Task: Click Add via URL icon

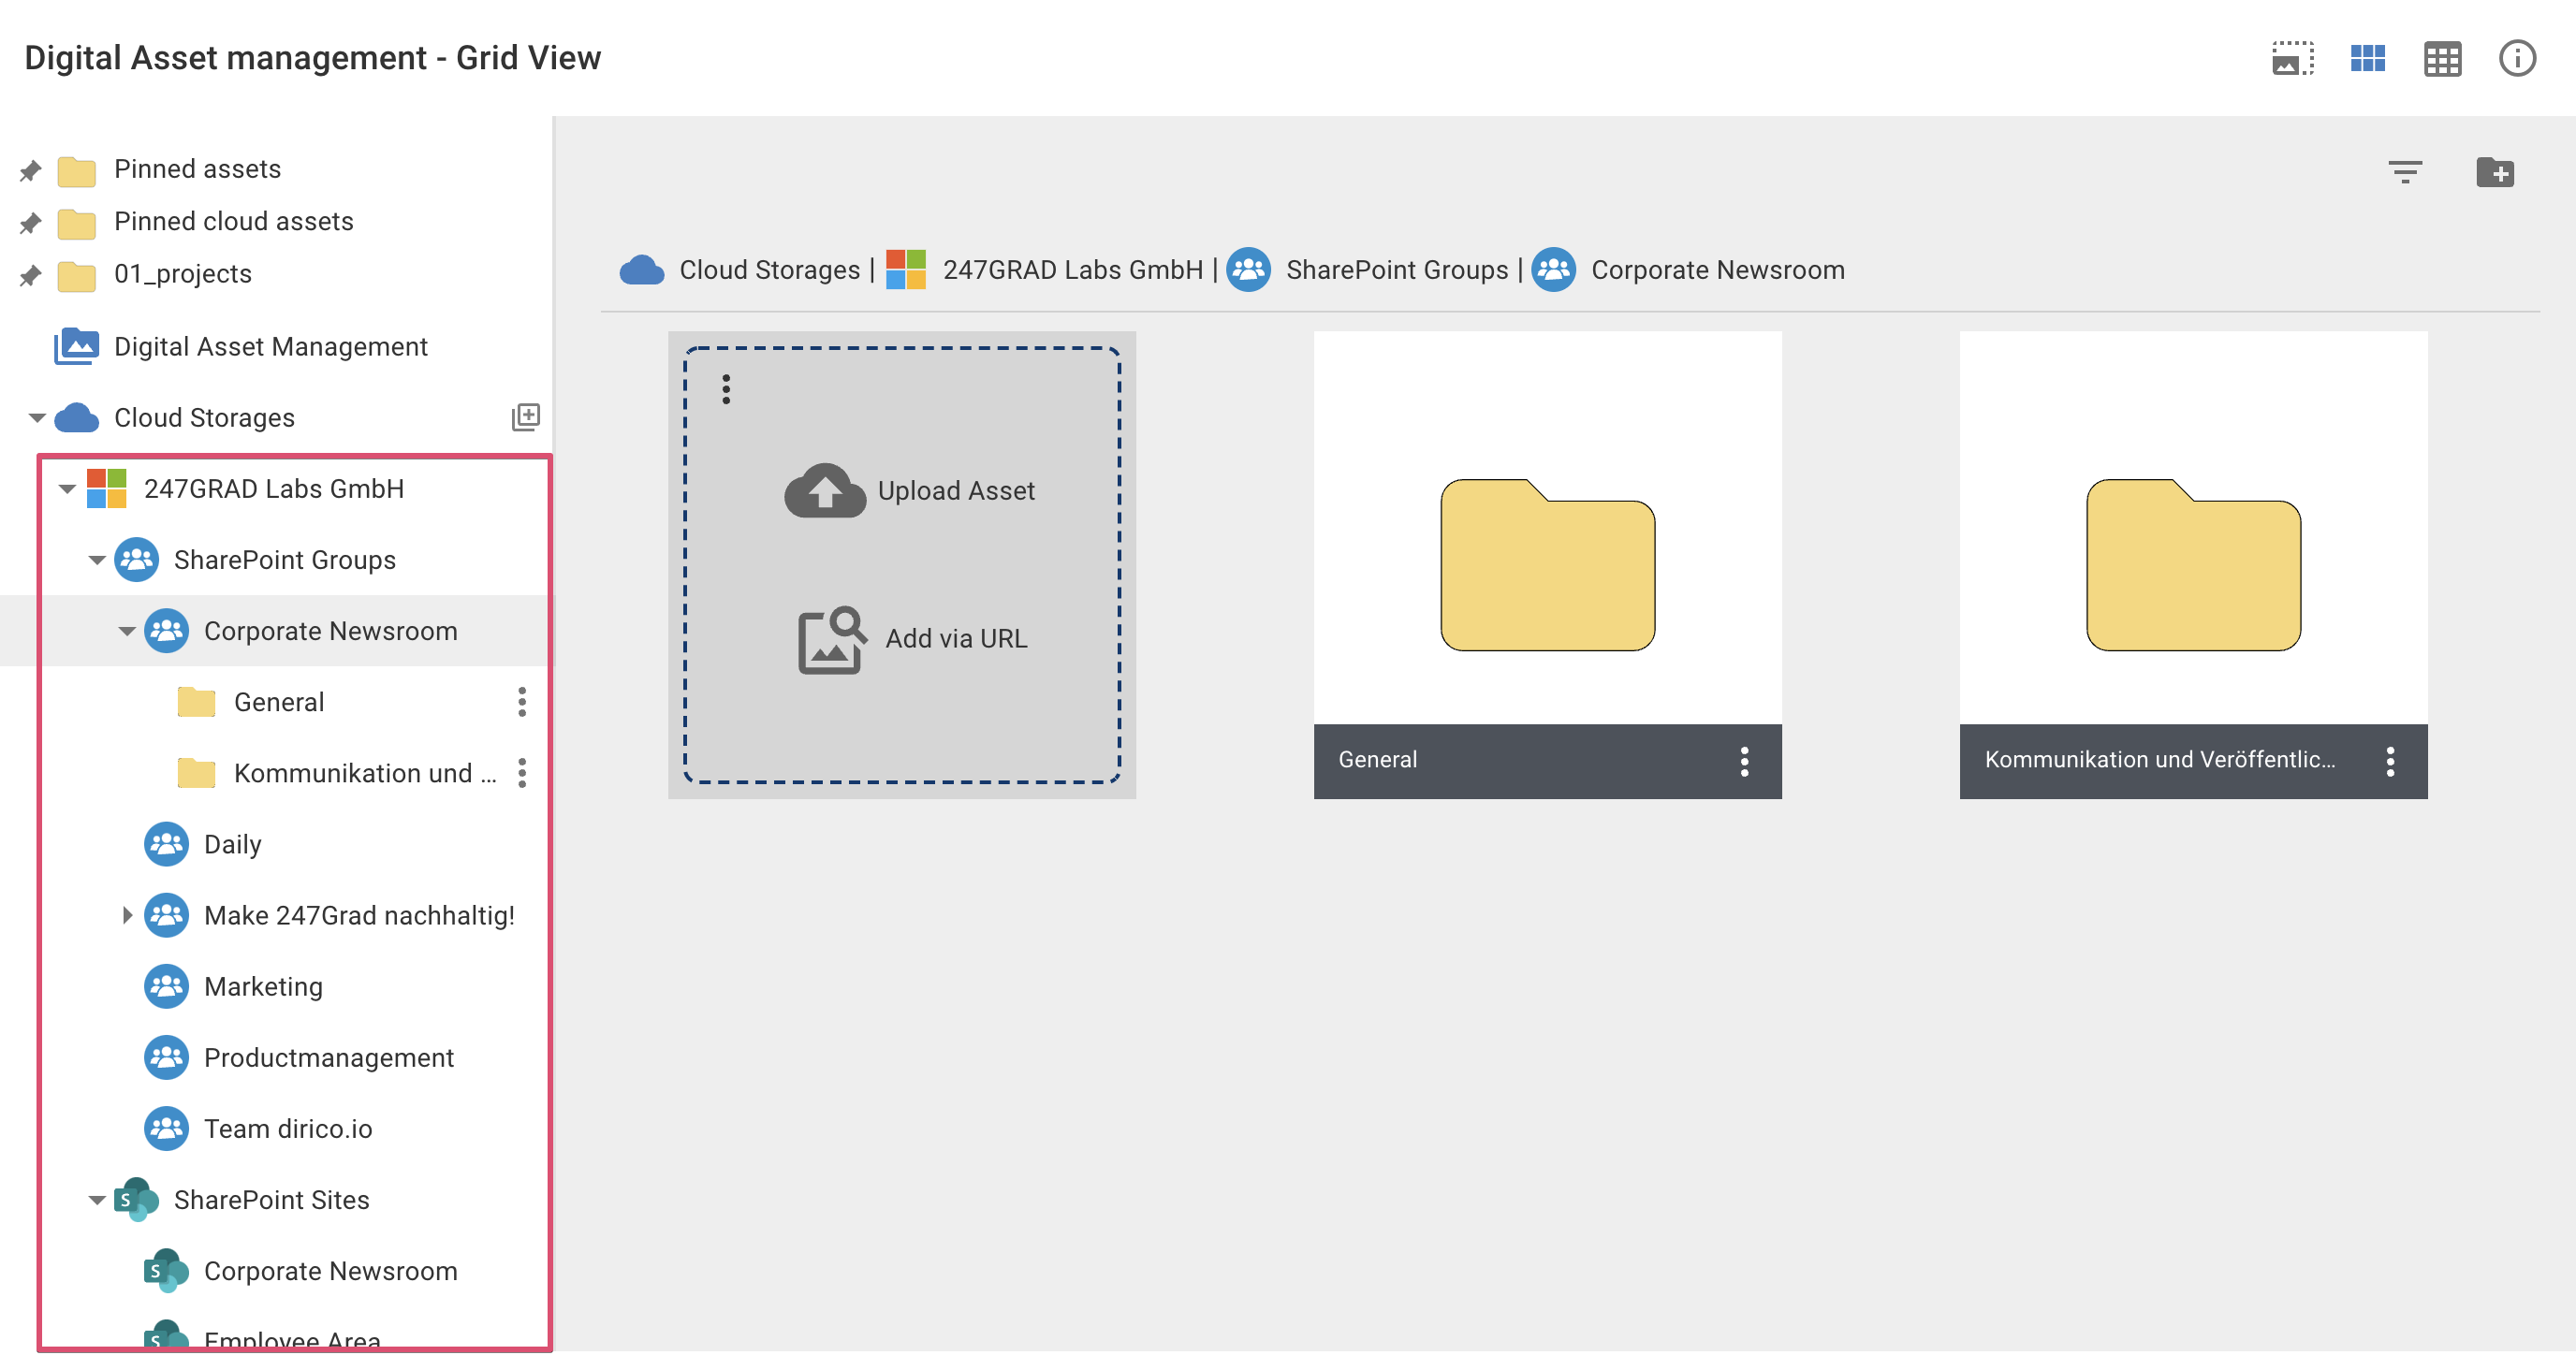Action: (x=830, y=639)
